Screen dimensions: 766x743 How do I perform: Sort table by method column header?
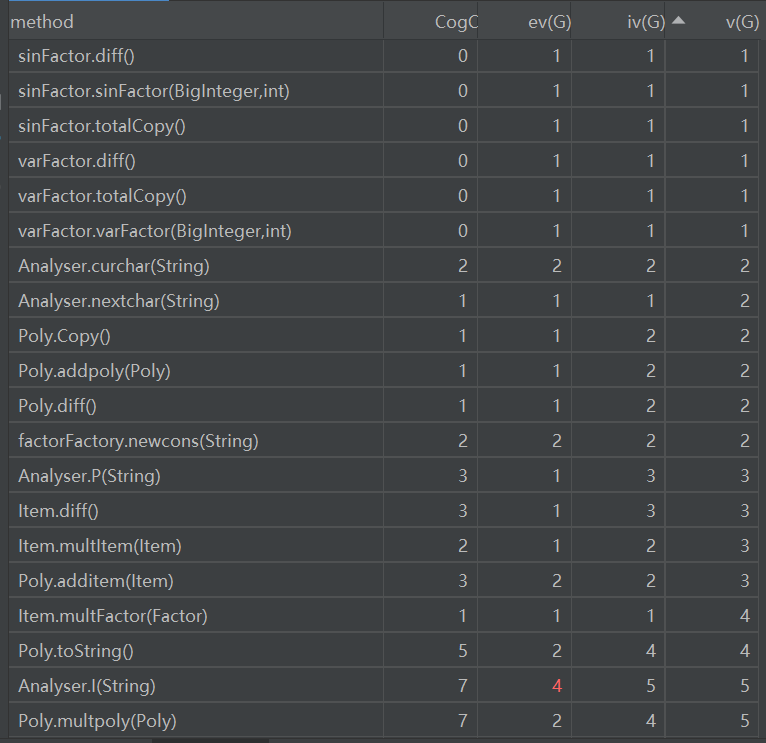[x=42, y=22]
